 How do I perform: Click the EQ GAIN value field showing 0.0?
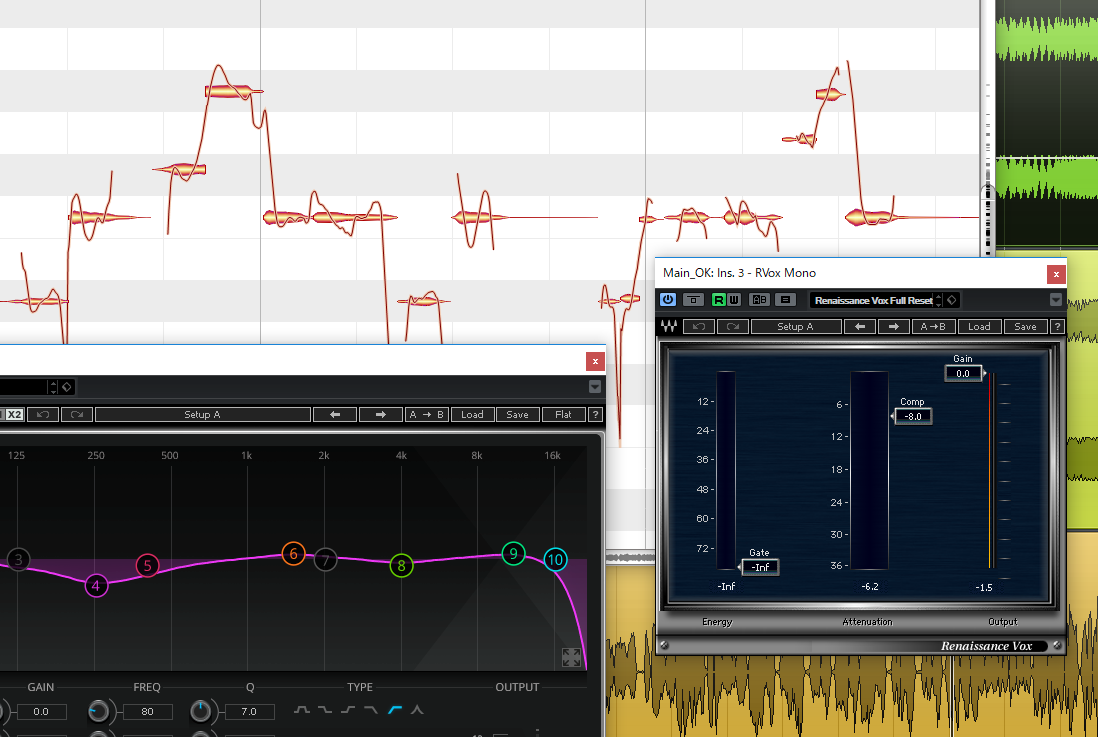pos(41,712)
